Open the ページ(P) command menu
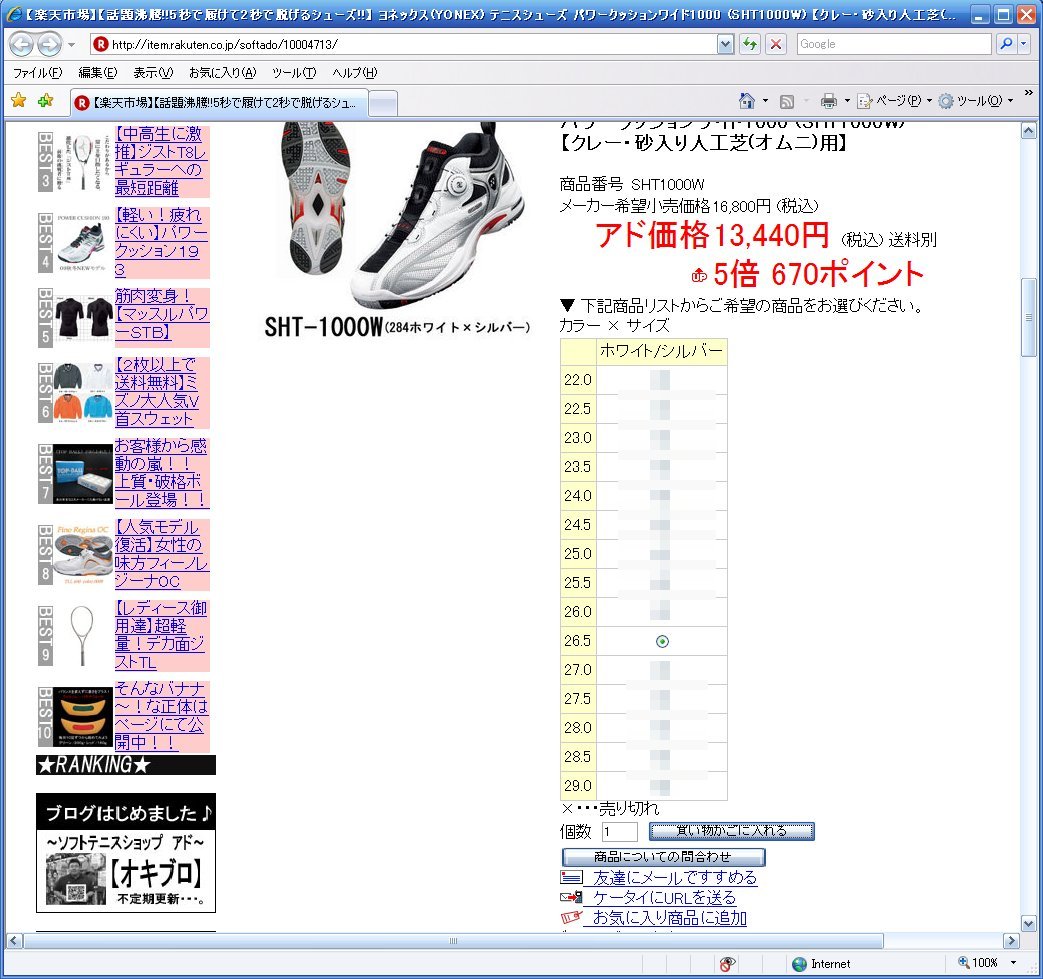 894,101
